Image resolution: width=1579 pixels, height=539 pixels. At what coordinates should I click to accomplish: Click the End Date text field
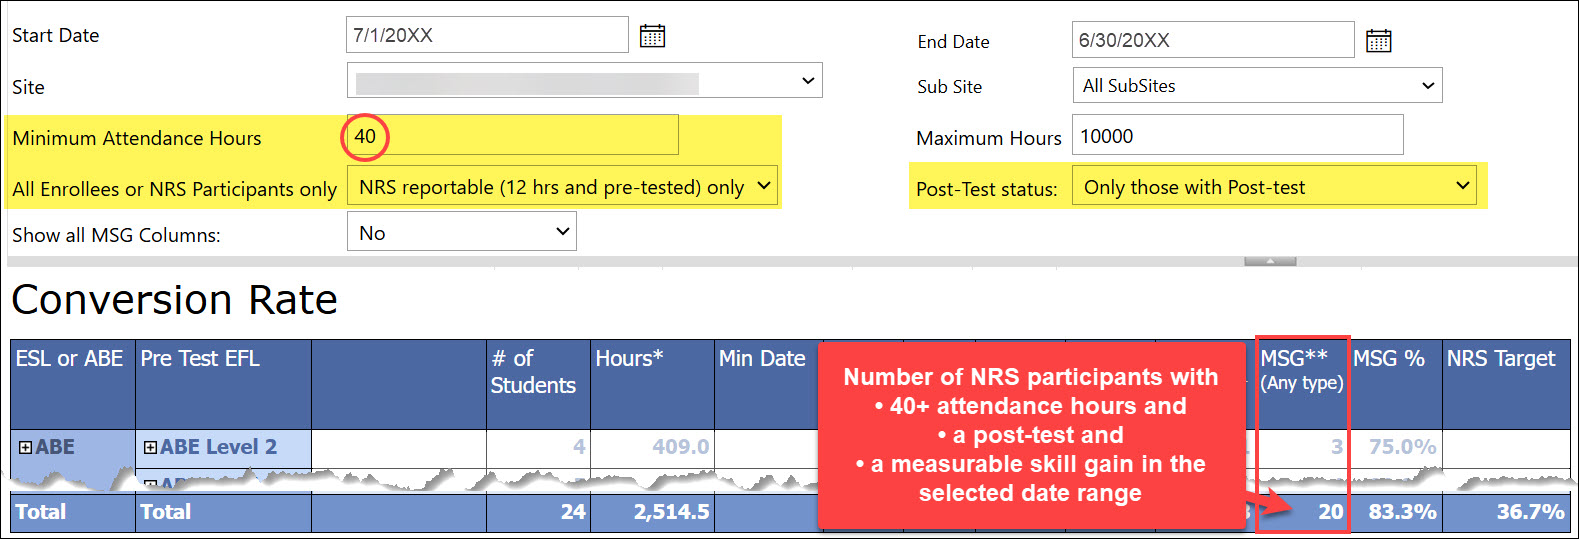(1212, 40)
